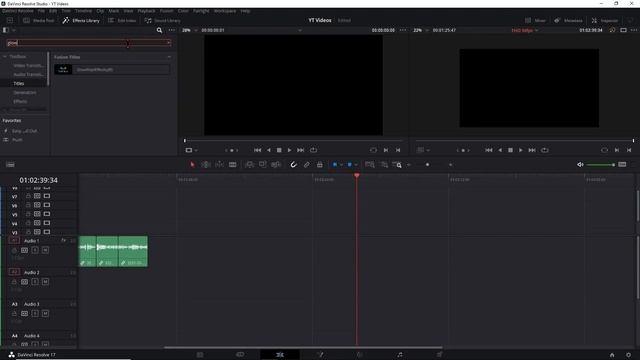Collapse the Toolbox tree section

tap(5, 56)
